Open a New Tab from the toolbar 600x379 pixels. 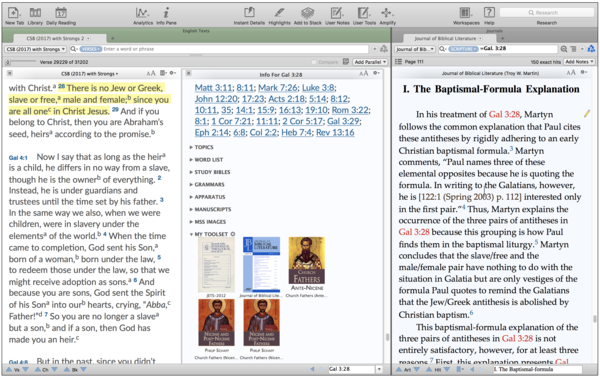(14, 15)
